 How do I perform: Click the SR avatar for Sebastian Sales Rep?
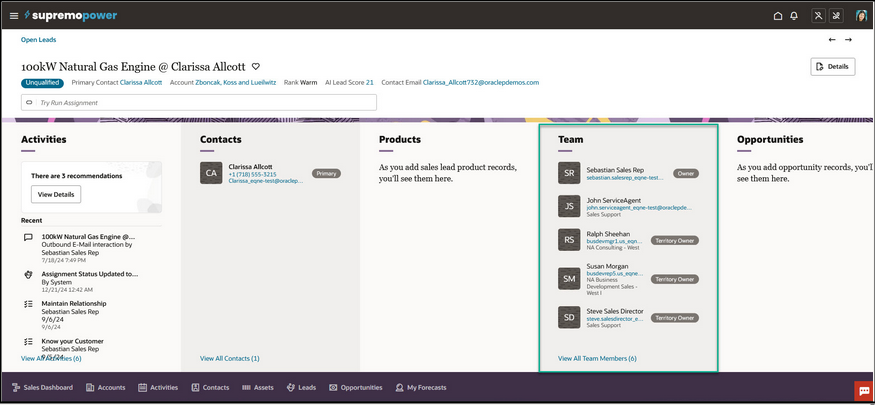pos(569,173)
